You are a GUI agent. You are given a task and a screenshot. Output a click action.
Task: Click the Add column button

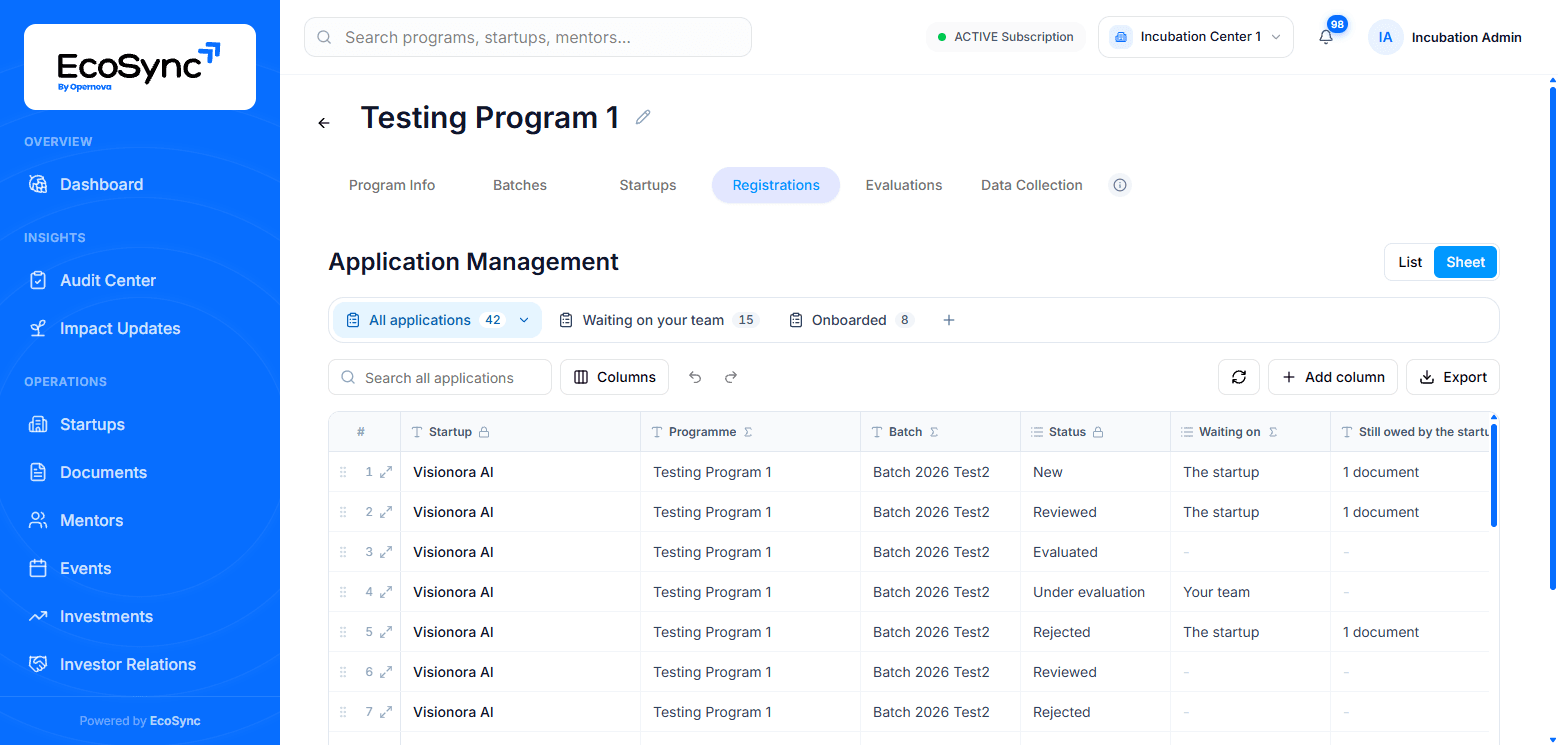(x=1333, y=377)
